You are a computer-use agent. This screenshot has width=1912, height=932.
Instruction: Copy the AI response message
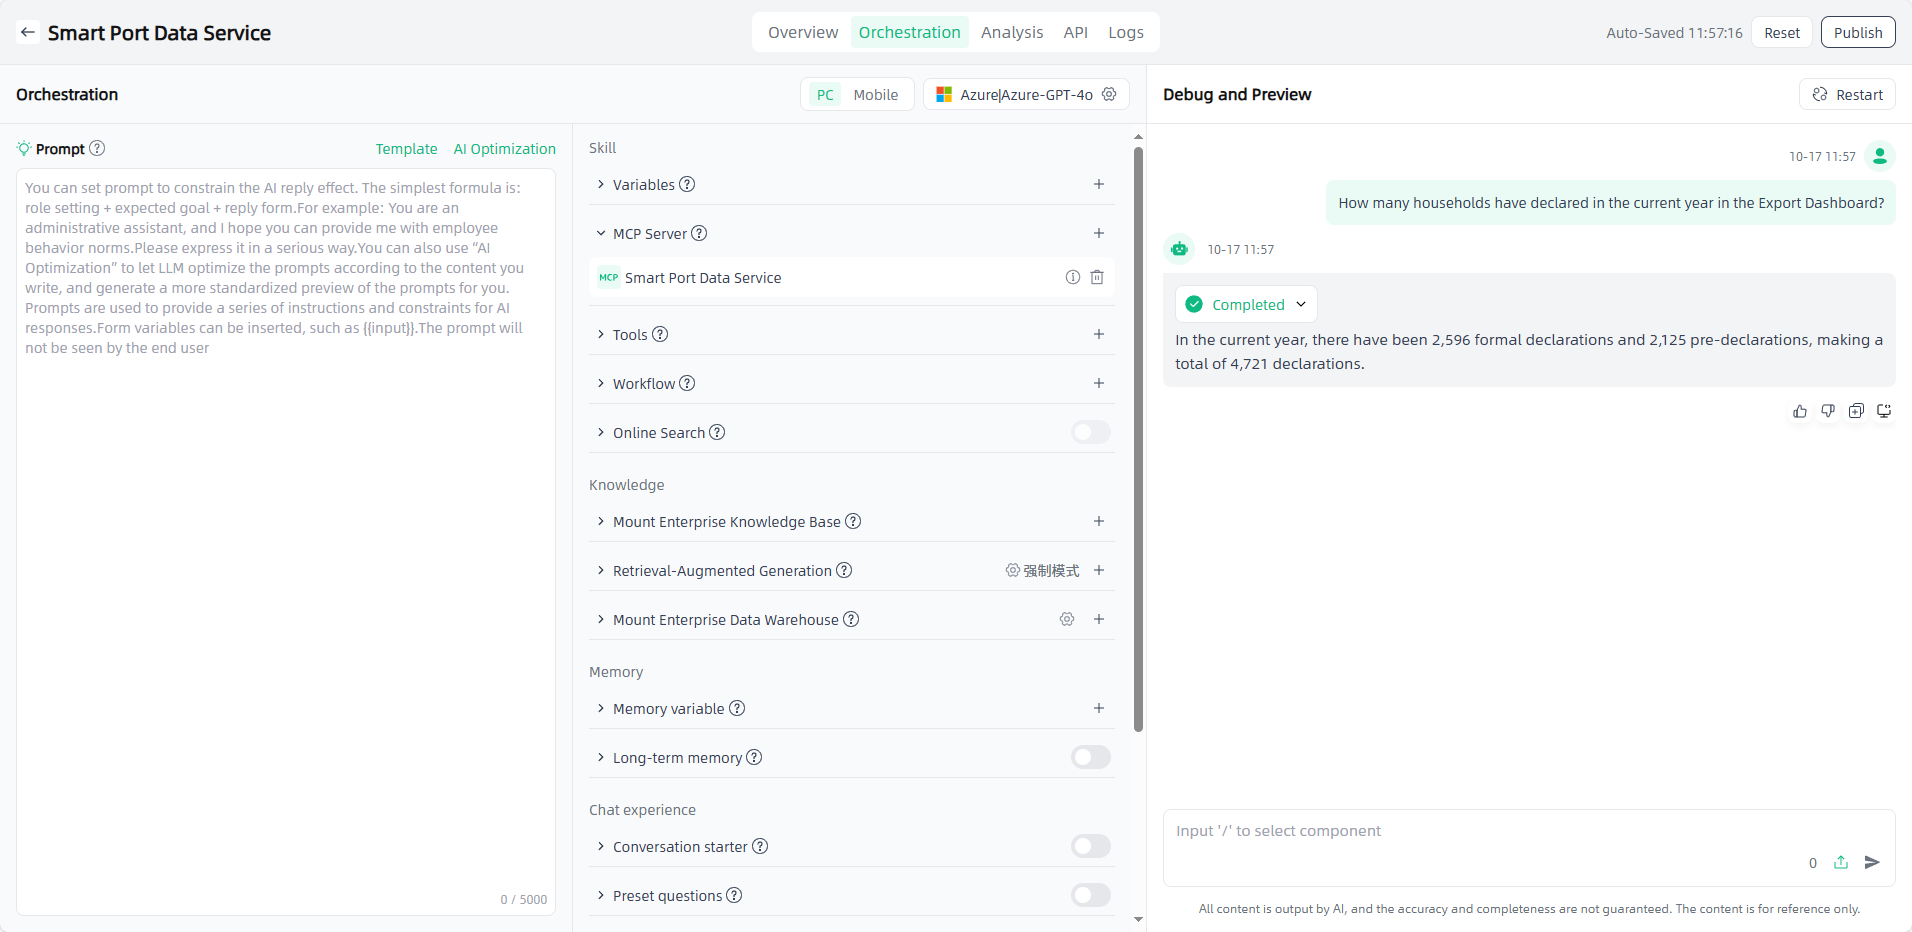(x=1856, y=411)
